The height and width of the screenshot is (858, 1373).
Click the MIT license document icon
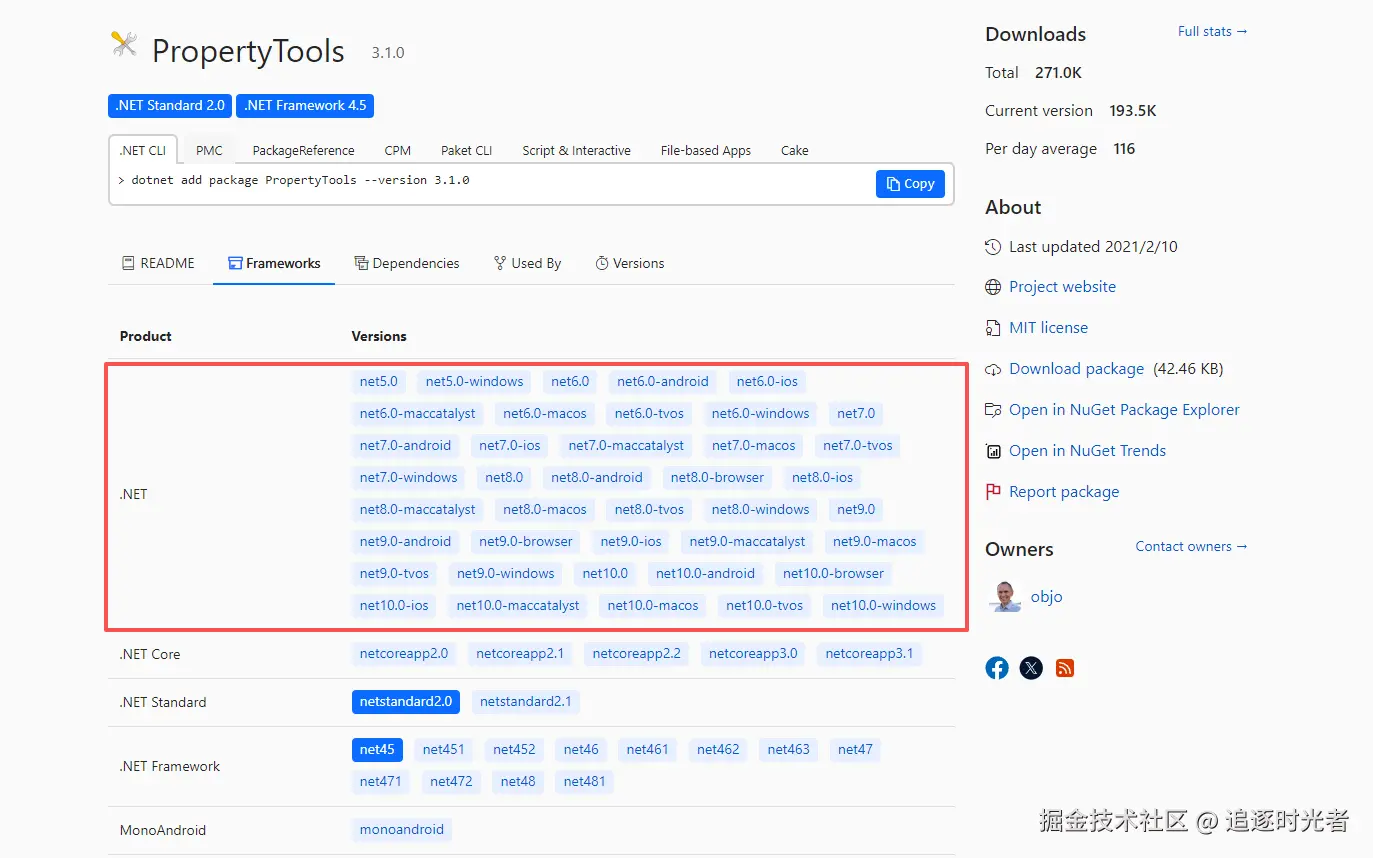pos(993,328)
